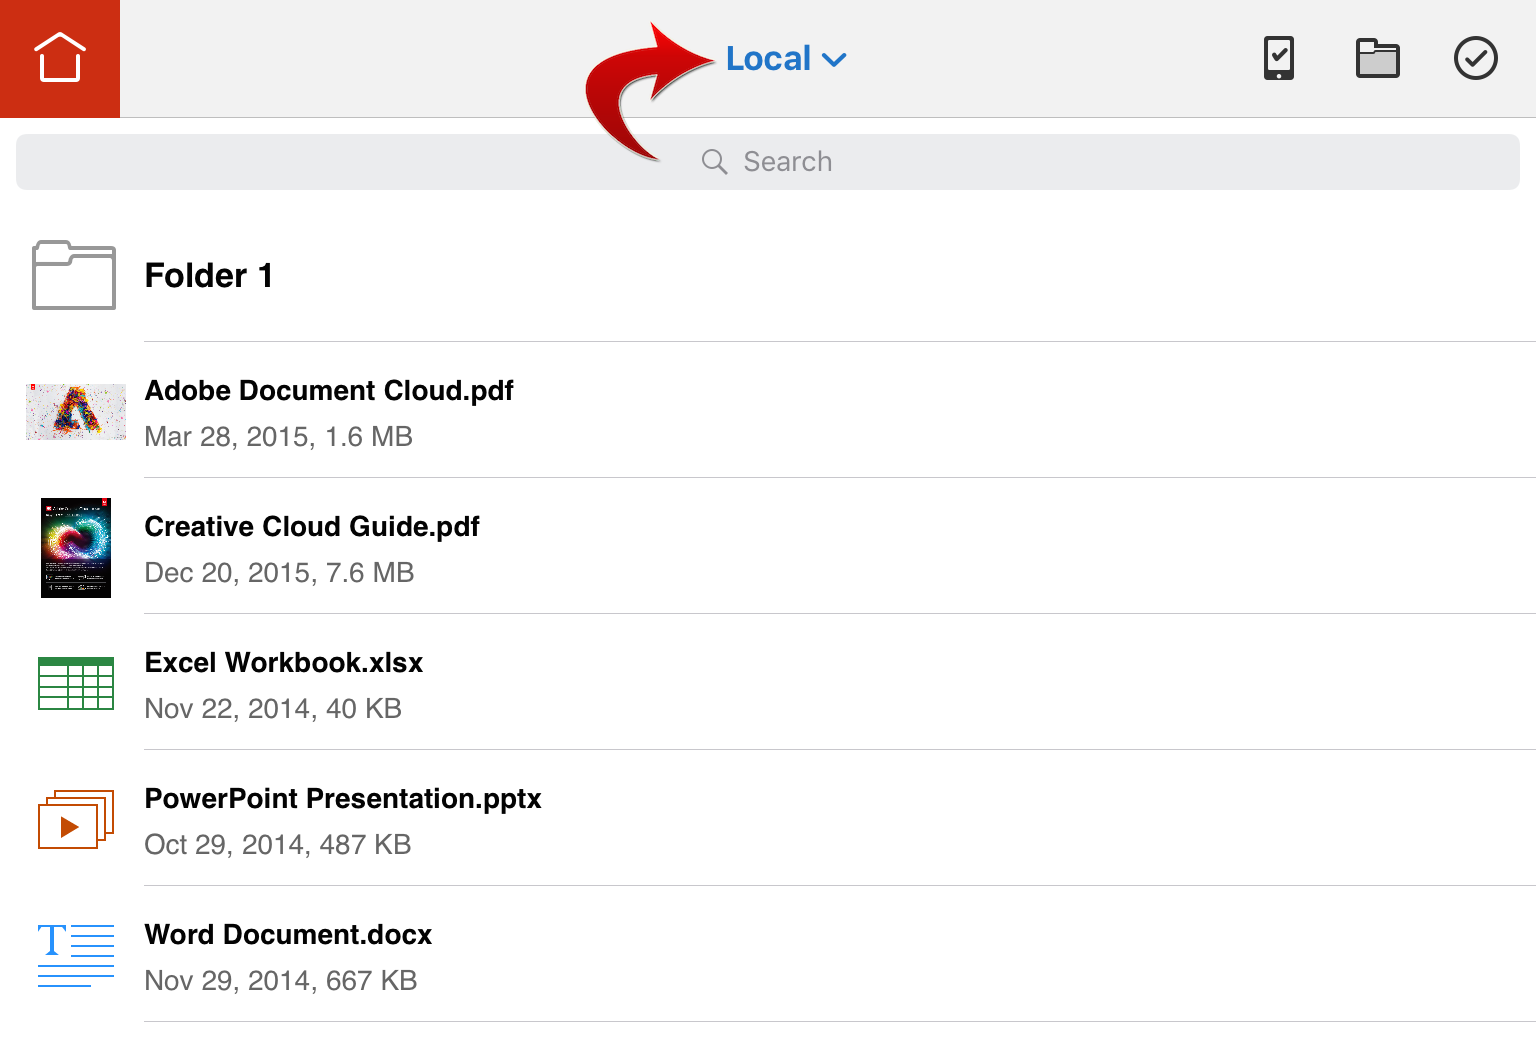
Task: Create new folder using folder icon
Action: pos(1377,58)
